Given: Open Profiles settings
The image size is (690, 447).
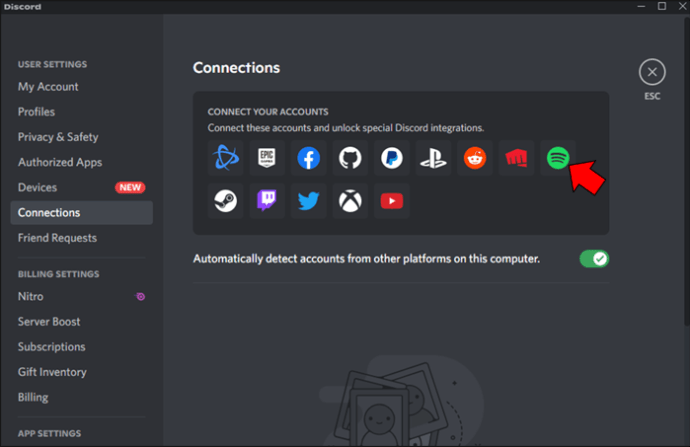Looking at the screenshot, I should pos(82,112).
